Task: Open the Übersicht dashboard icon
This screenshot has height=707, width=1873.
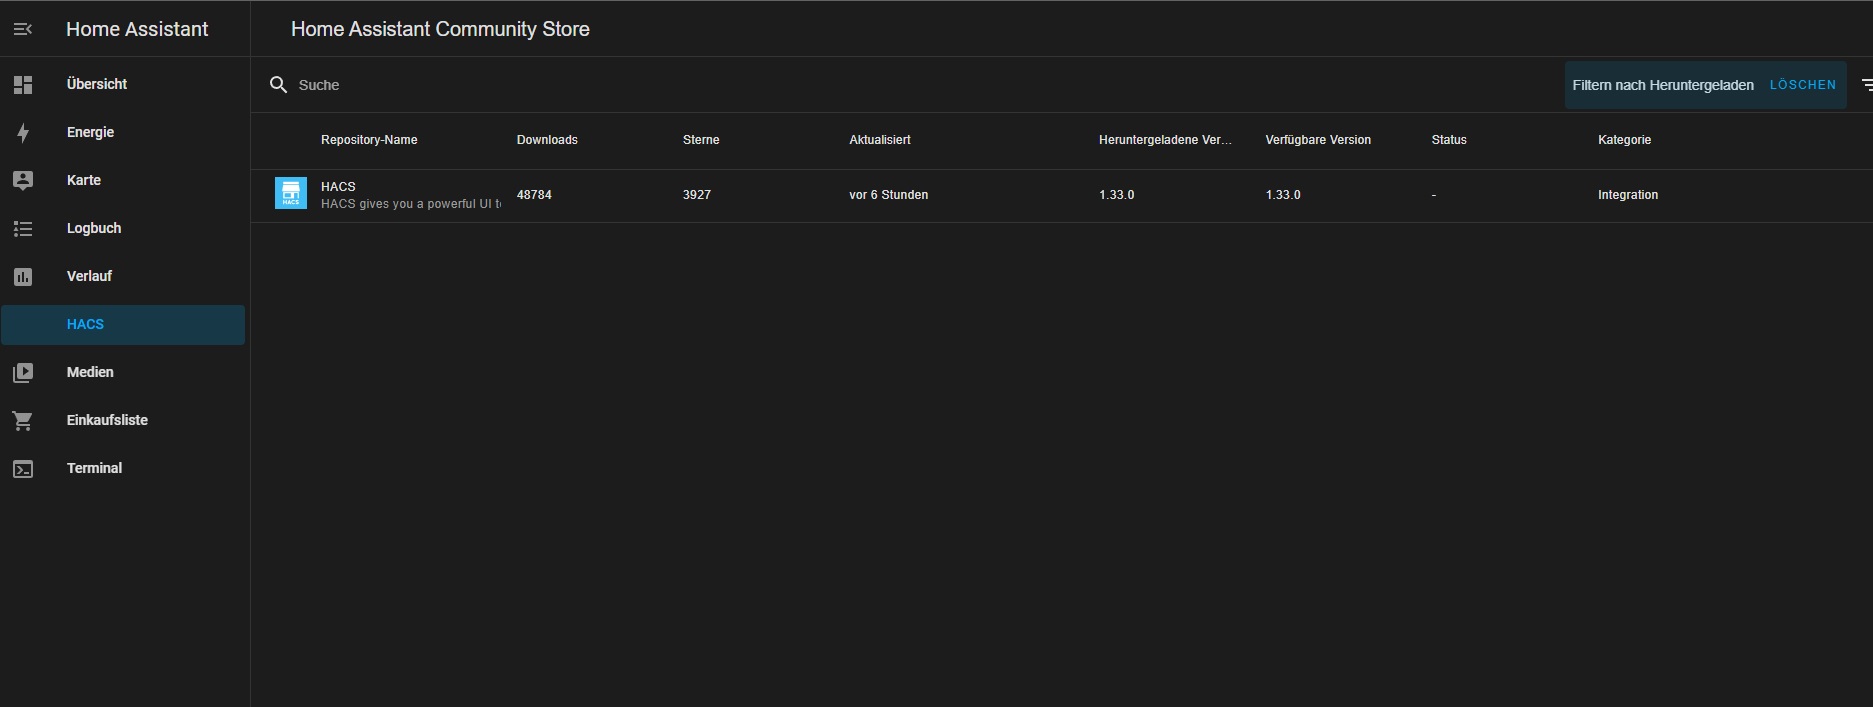Action: [23, 85]
